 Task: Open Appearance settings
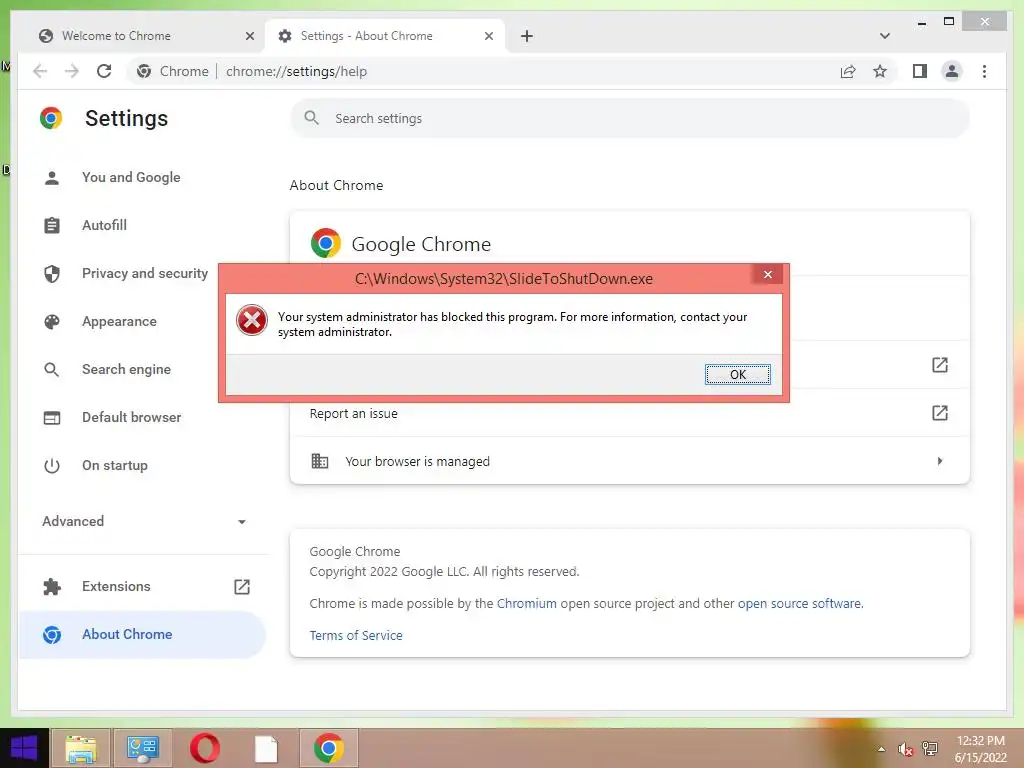(120, 321)
